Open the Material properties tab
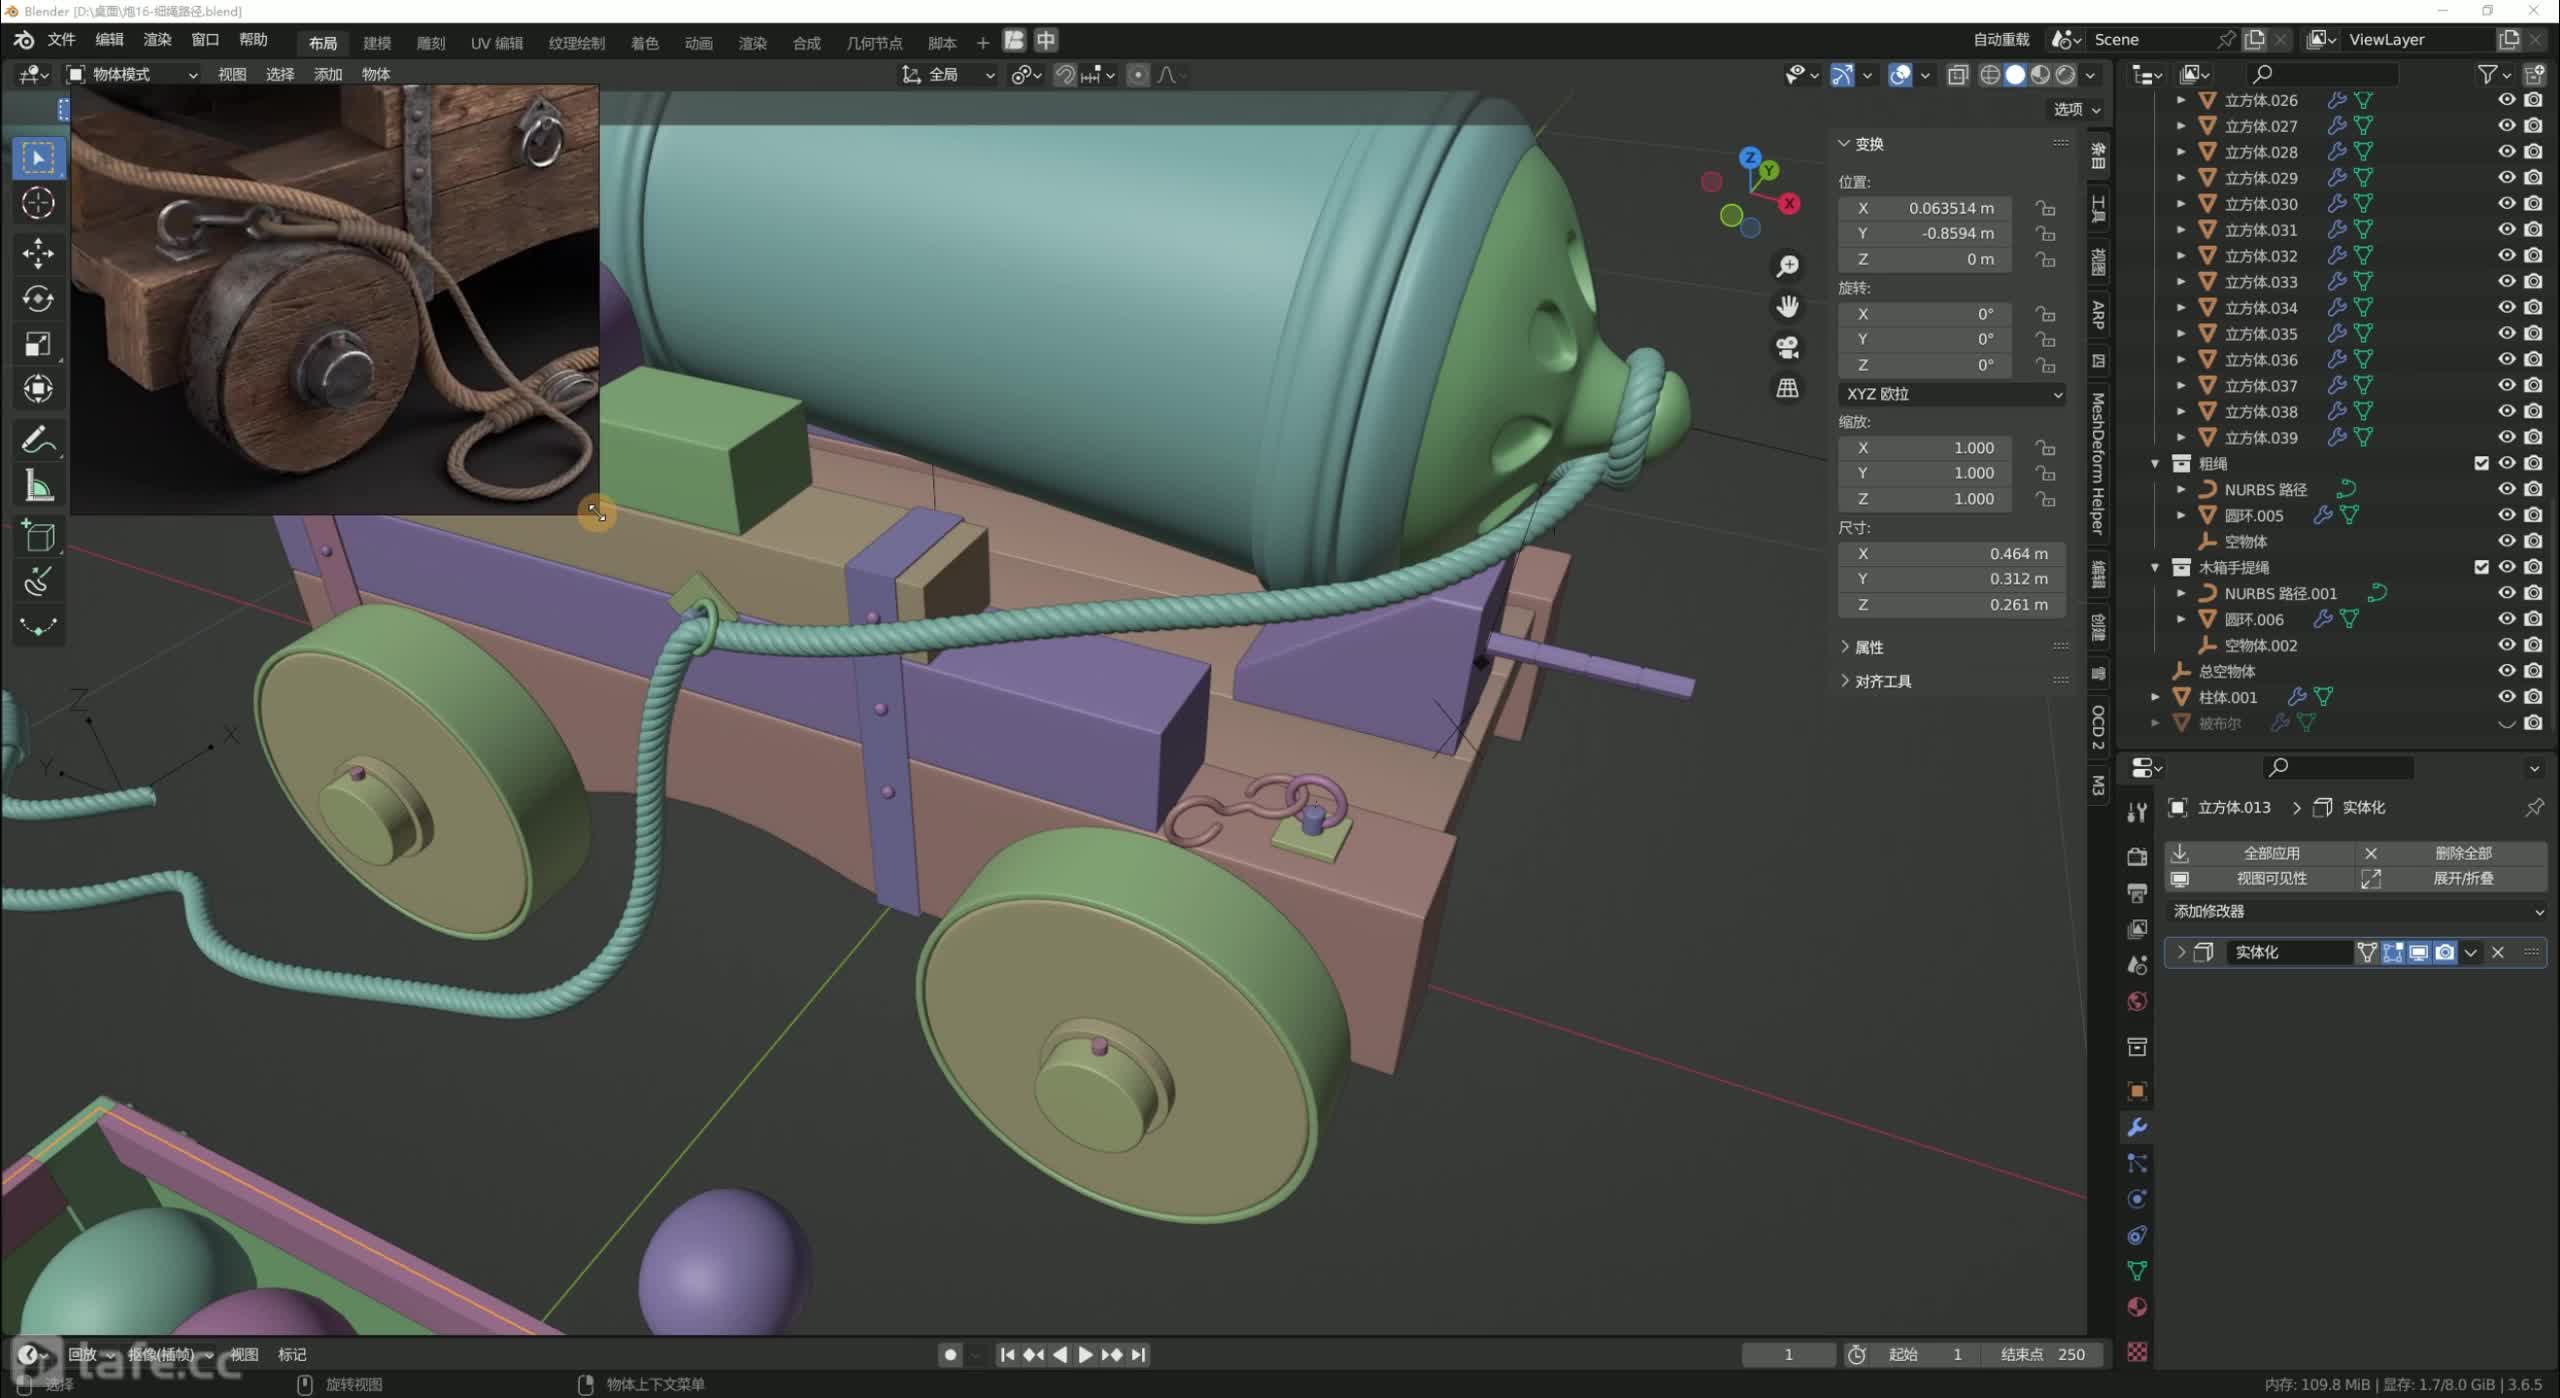This screenshot has width=2560, height=1398. (x=2137, y=1307)
